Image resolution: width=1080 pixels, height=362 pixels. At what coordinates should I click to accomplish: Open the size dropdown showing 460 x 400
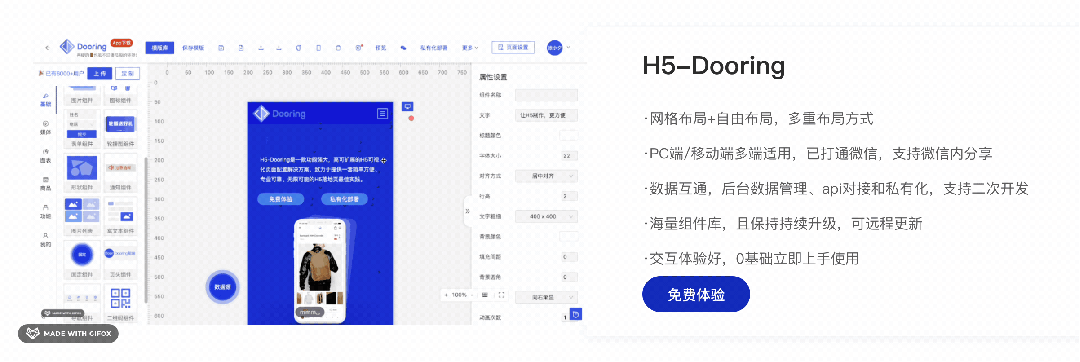[x=546, y=216]
